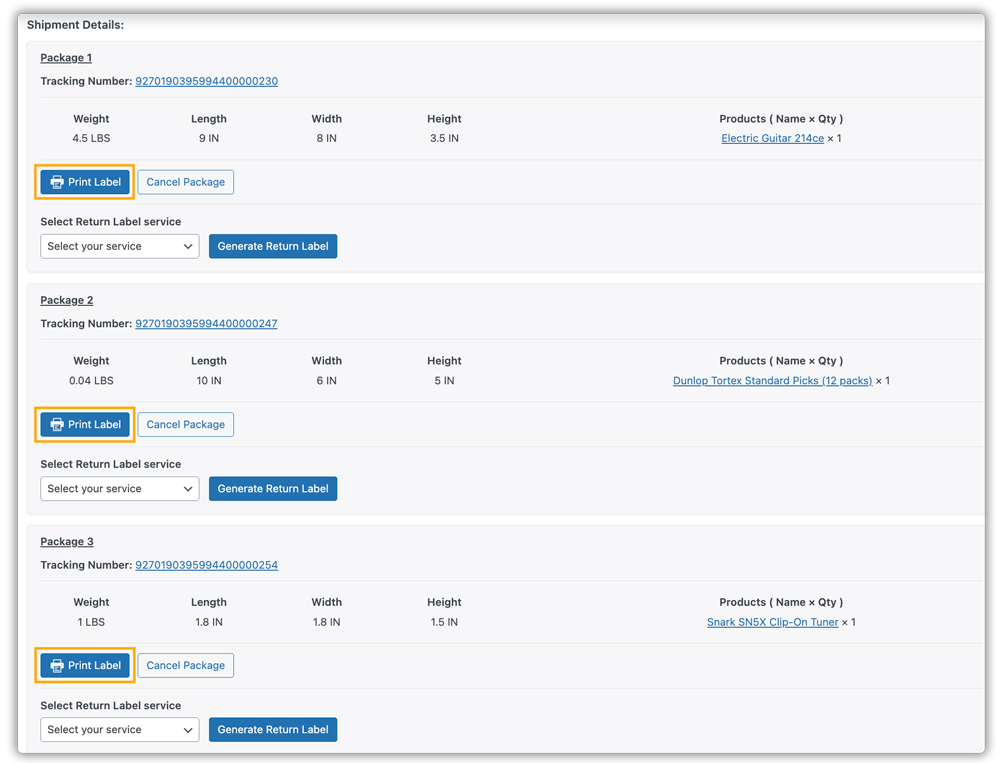The height and width of the screenshot is (763, 1000).
Task: Click Cancel Package under Package 3
Action: (x=186, y=666)
